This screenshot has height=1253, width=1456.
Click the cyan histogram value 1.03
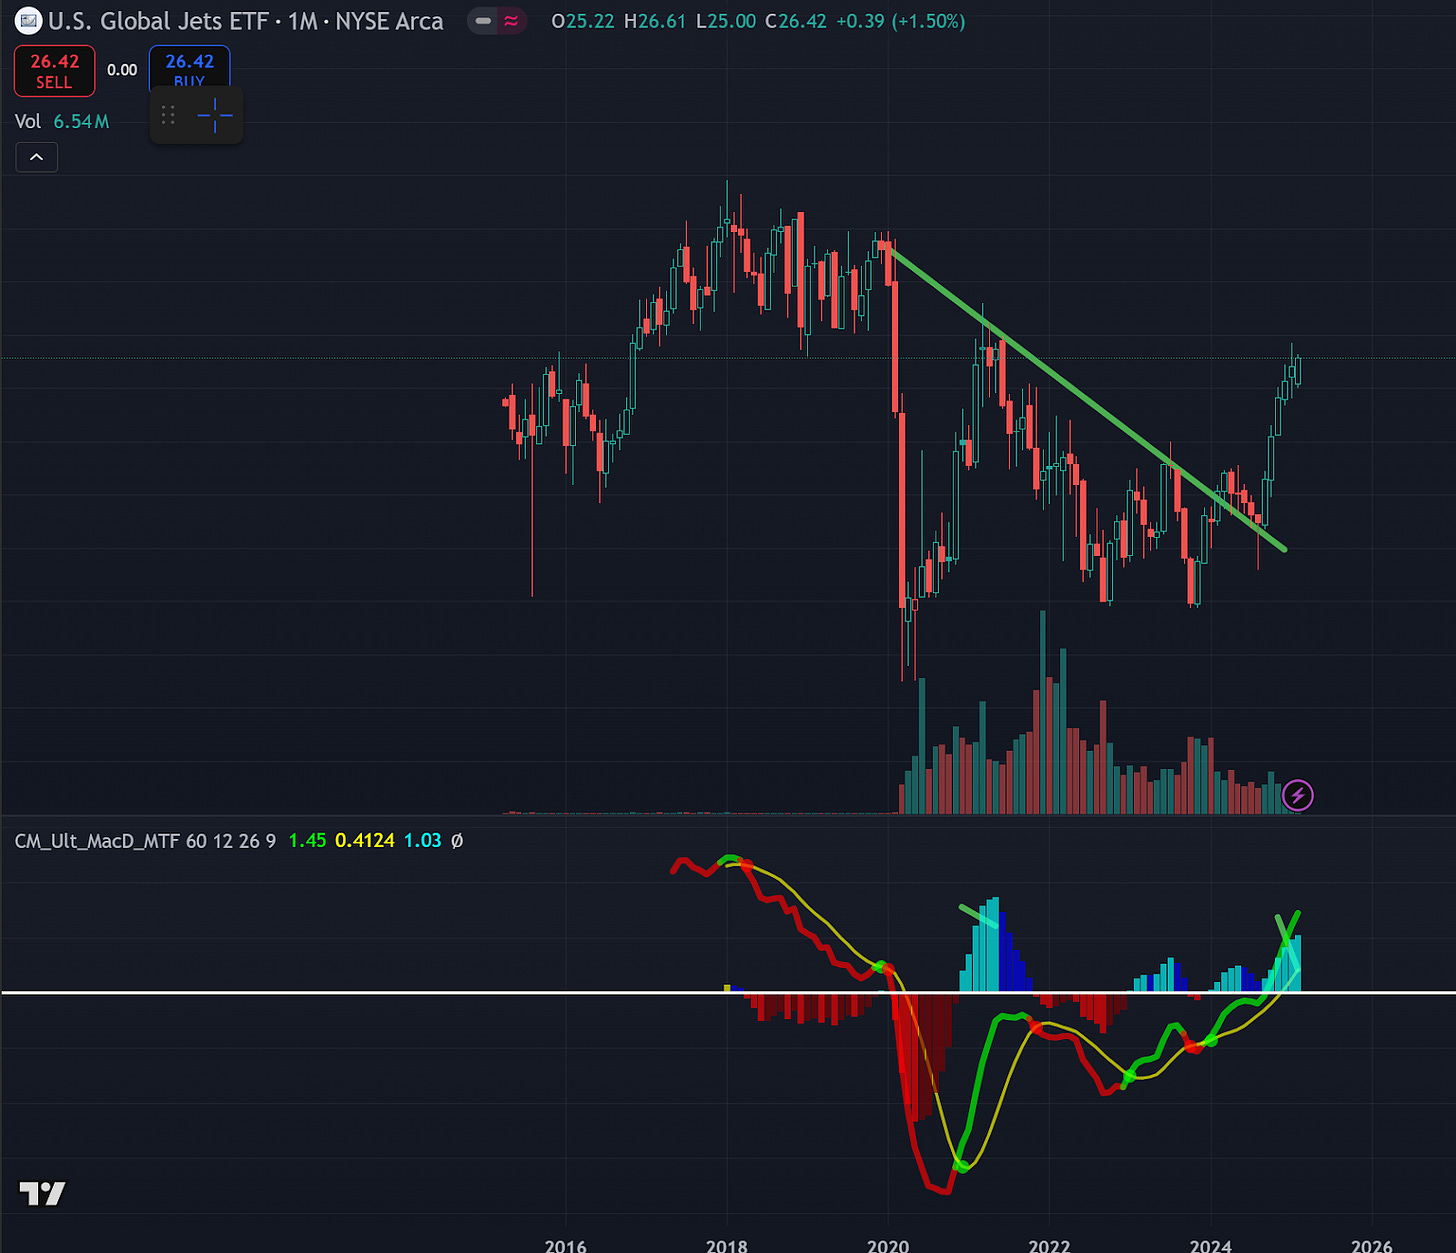[x=423, y=841]
